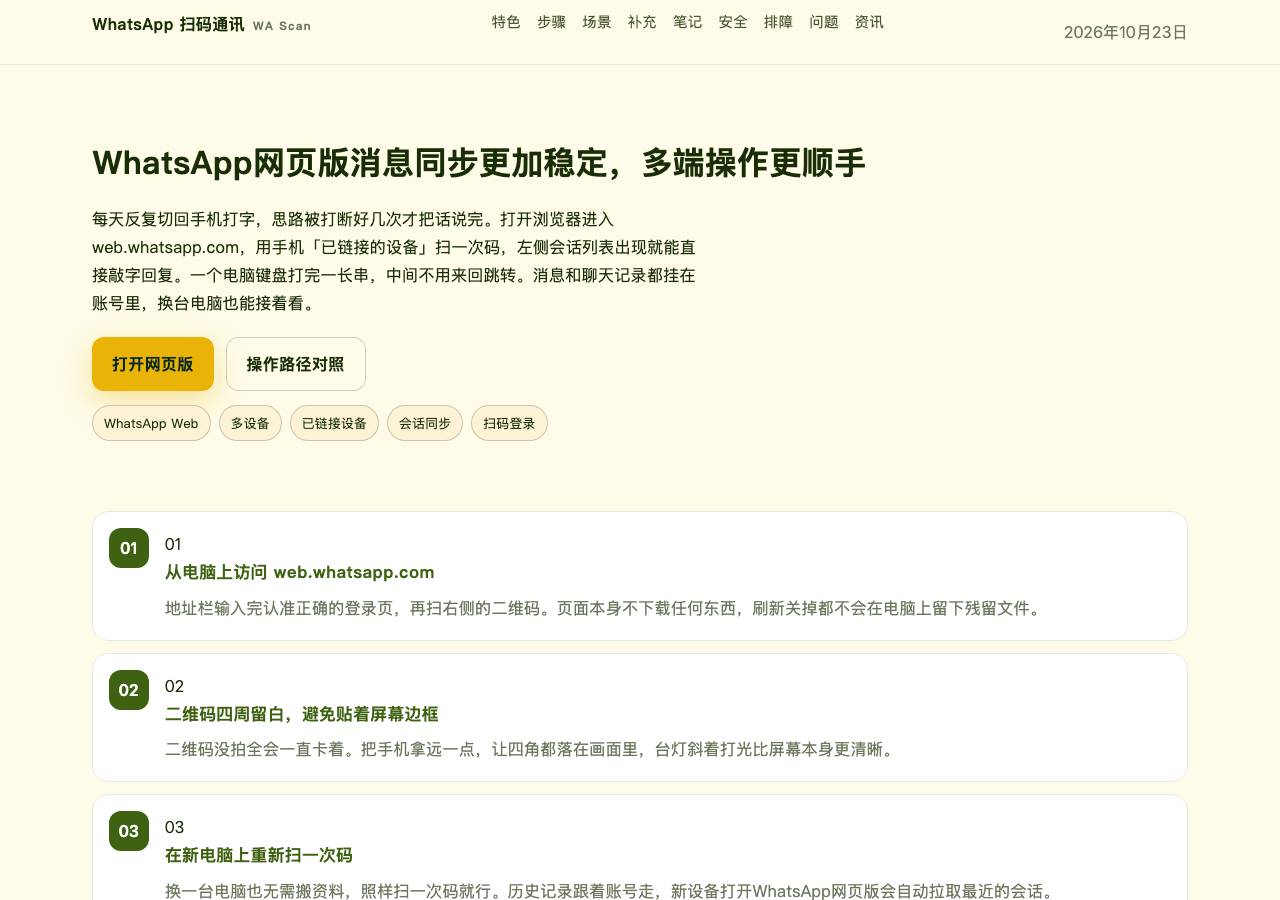Screen dimensions: 1280x900
Task: Click the heading 从电脑上访问 web.whatsapp.com
Action: [300, 572]
